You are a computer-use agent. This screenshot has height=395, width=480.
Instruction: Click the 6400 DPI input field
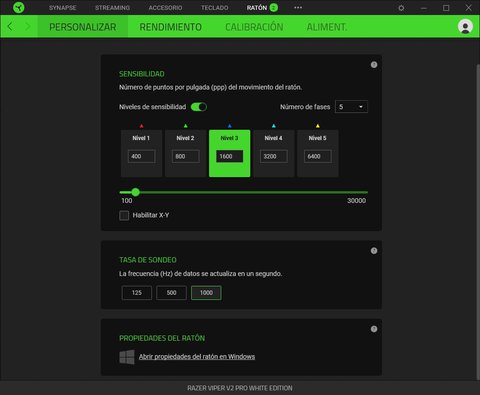(x=317, y=156)
